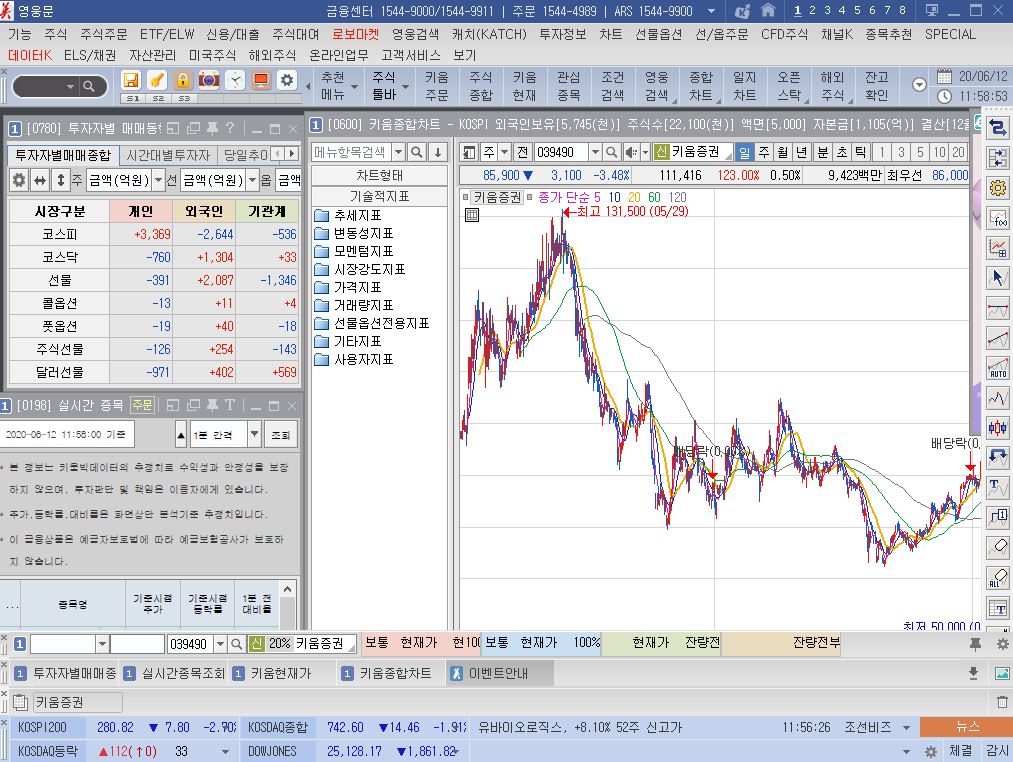The height and width of the screenshot is (762, 1013).
Task: Click the 관심종목 toolbar button
Action: [569, 87]
